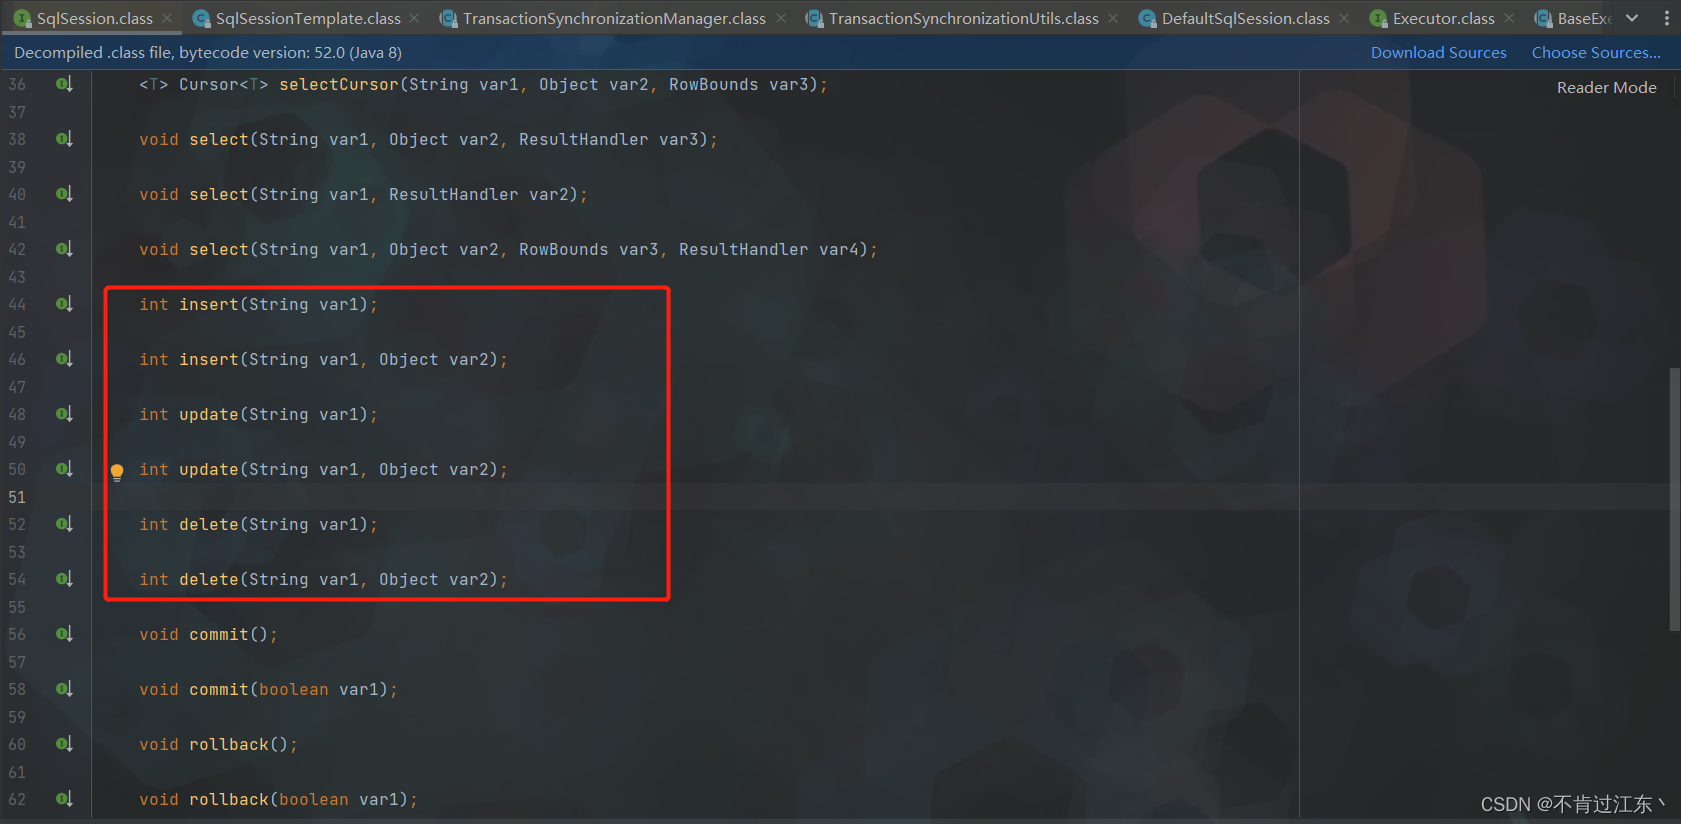The image size is (1681, 824).
Task: Close the Executor.class tab
Action: point(1509,18)
